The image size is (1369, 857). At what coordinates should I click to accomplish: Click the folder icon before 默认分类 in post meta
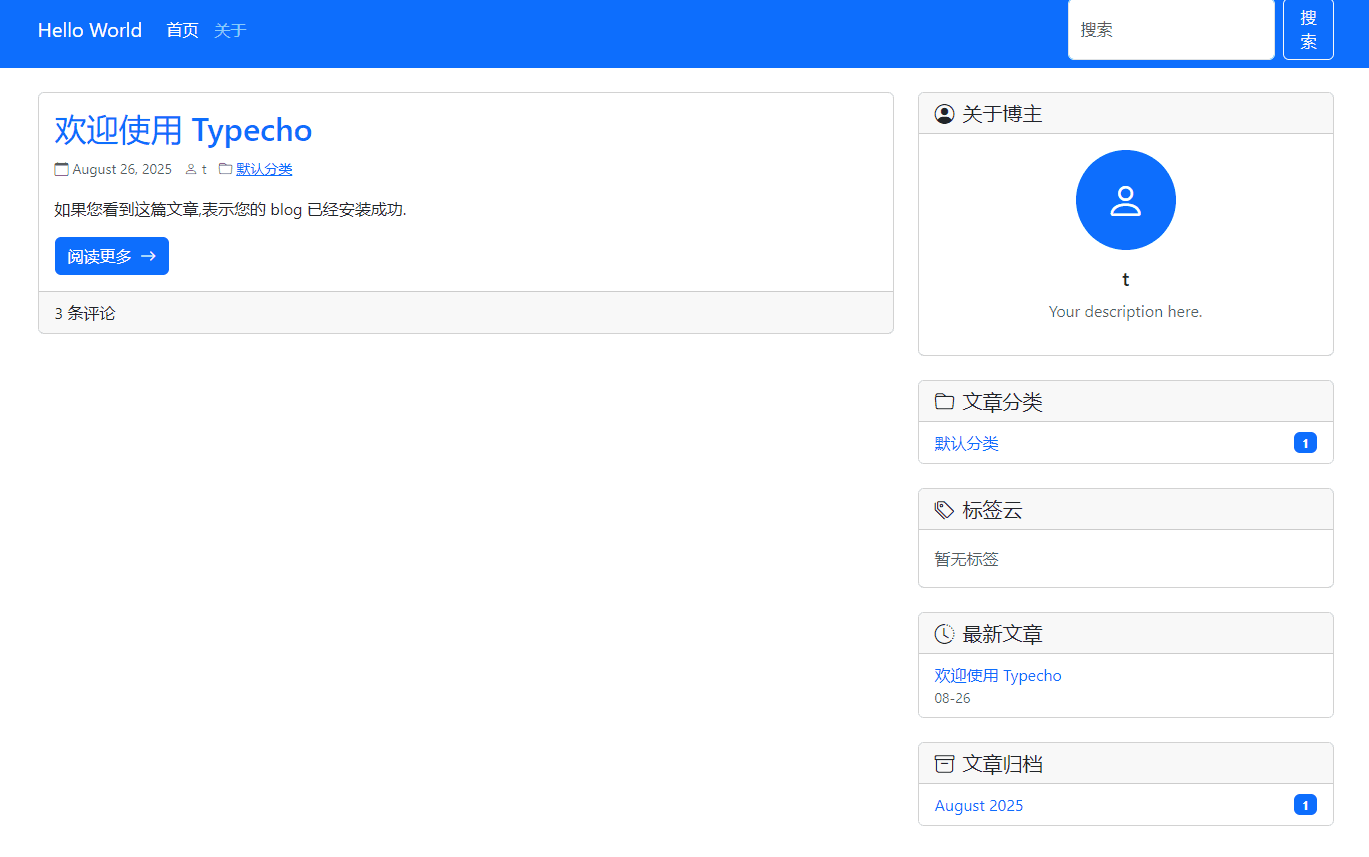coord(225,169)
